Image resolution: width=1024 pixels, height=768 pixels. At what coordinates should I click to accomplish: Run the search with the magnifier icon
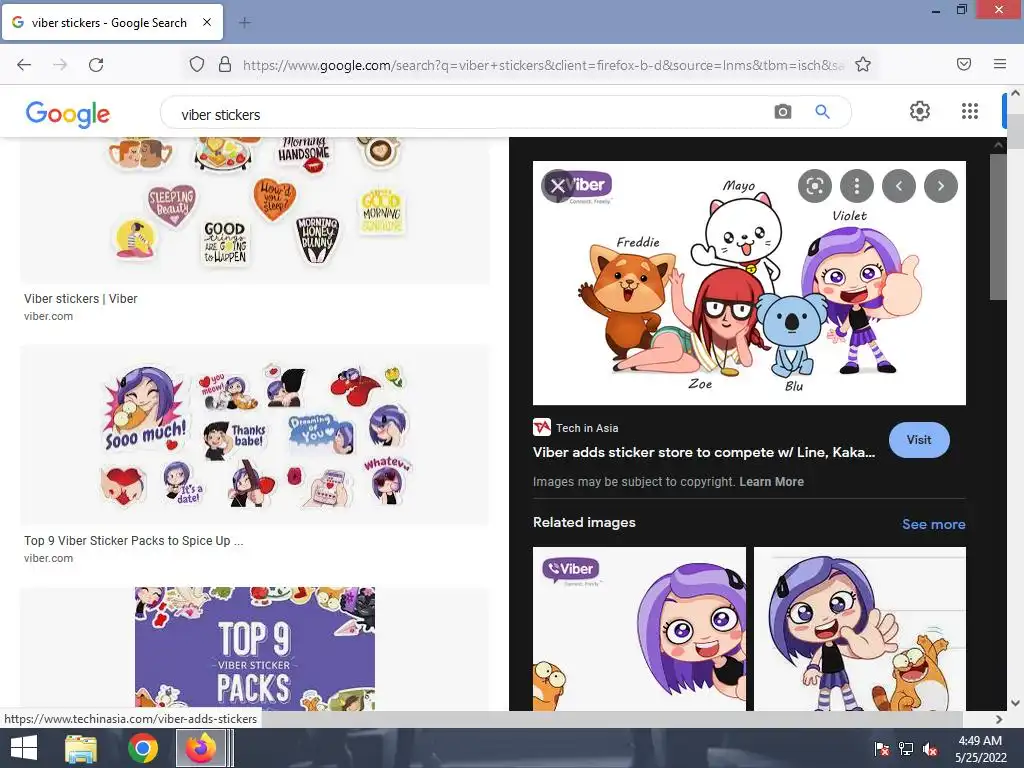coord(822,112)
